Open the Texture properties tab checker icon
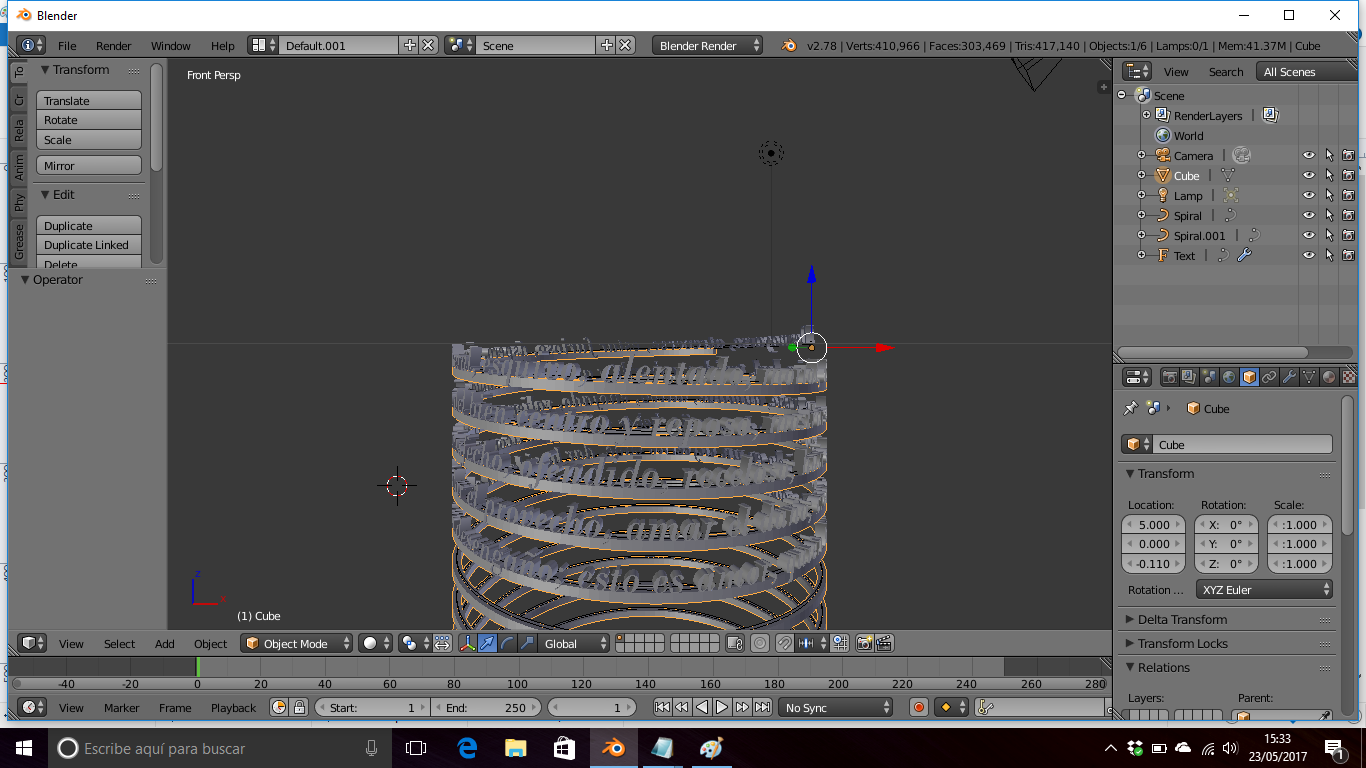 1349,377
